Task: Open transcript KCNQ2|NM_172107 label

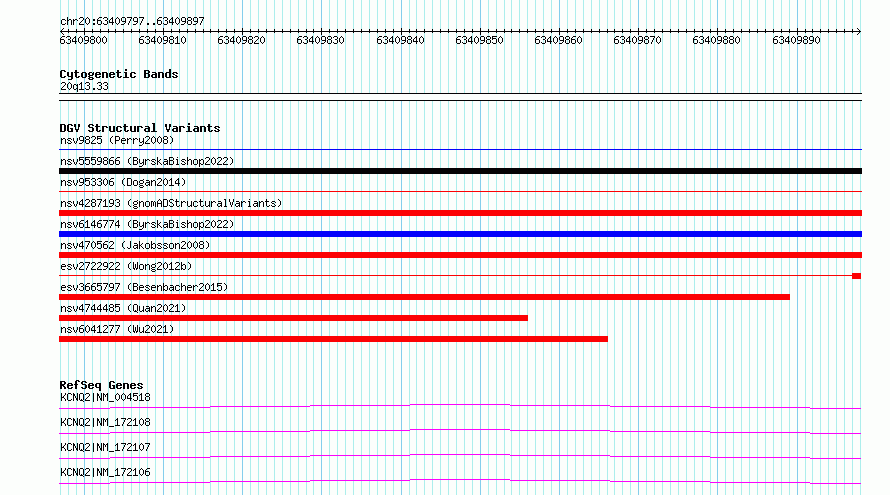Action: [105, 447]
